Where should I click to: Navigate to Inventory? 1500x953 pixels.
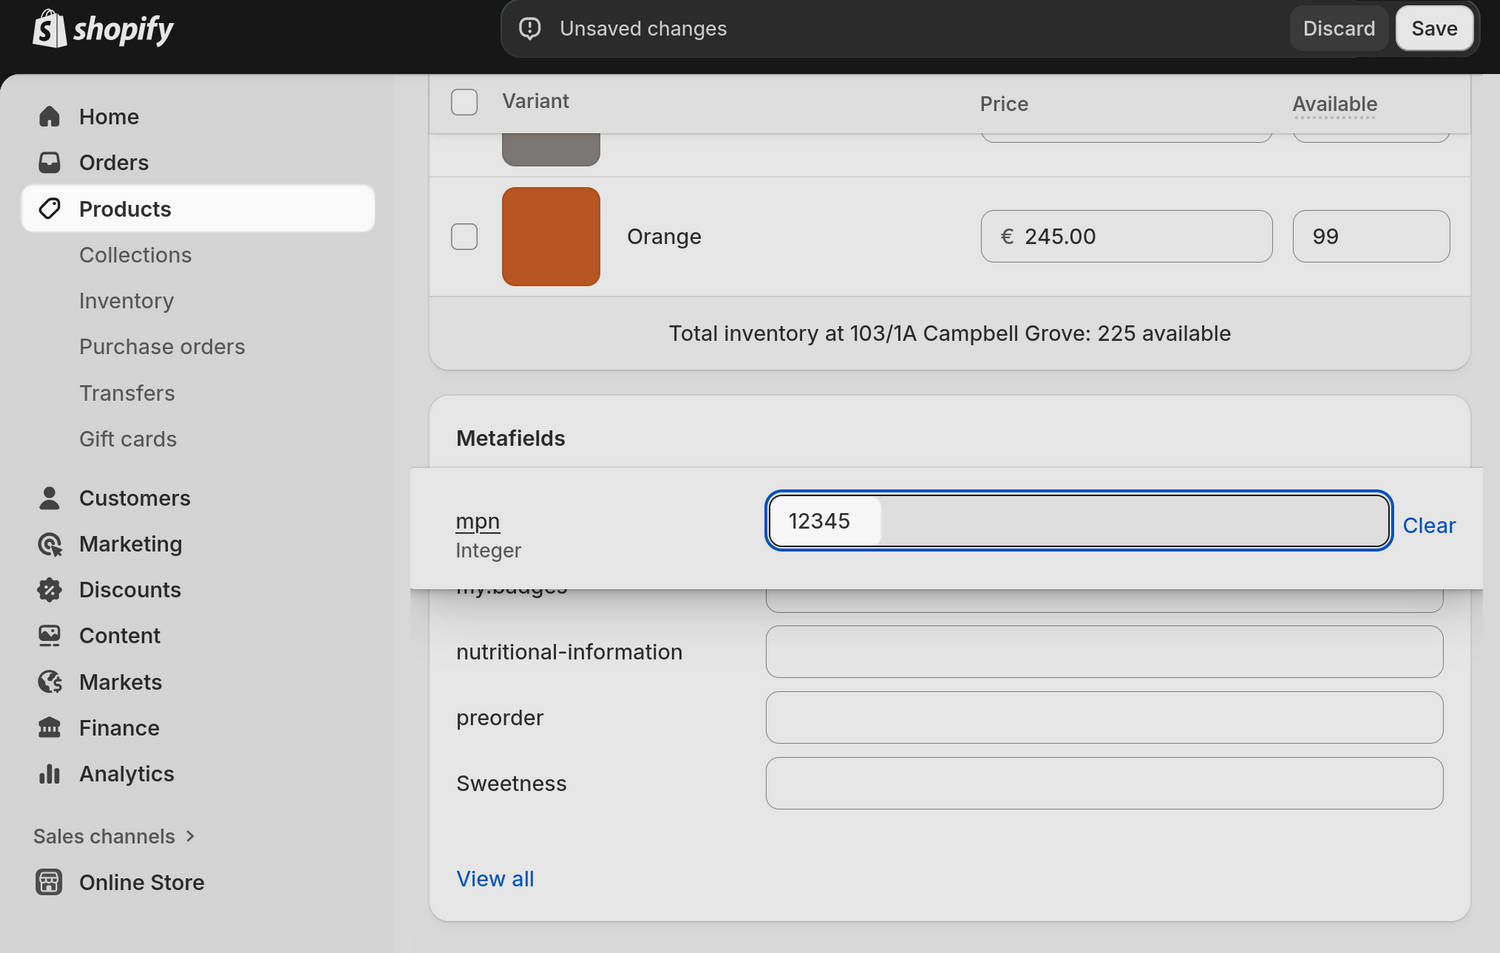[126, 300]
